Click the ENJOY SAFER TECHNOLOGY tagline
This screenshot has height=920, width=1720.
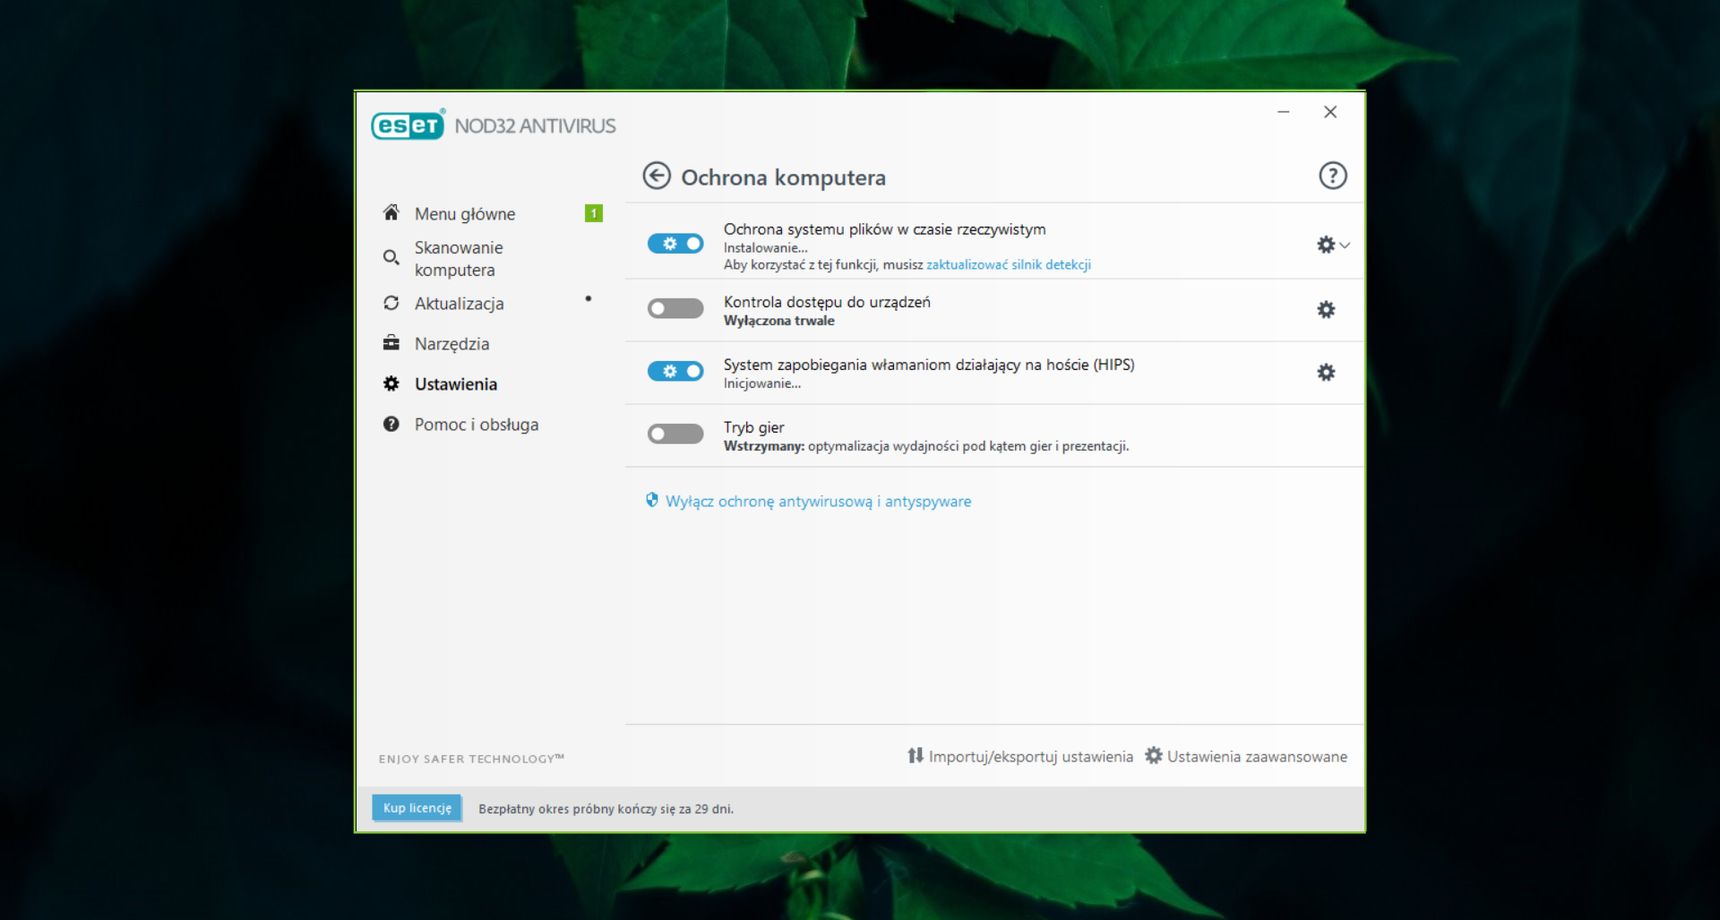point(471,759)
